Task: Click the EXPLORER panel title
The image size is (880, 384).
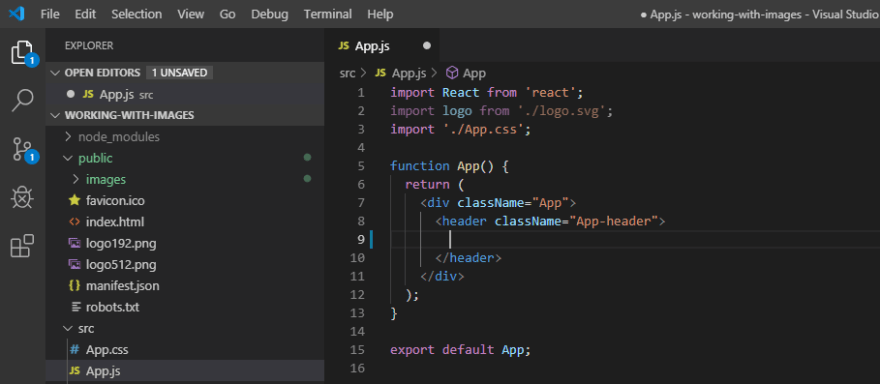Action: tap(89, 46)
